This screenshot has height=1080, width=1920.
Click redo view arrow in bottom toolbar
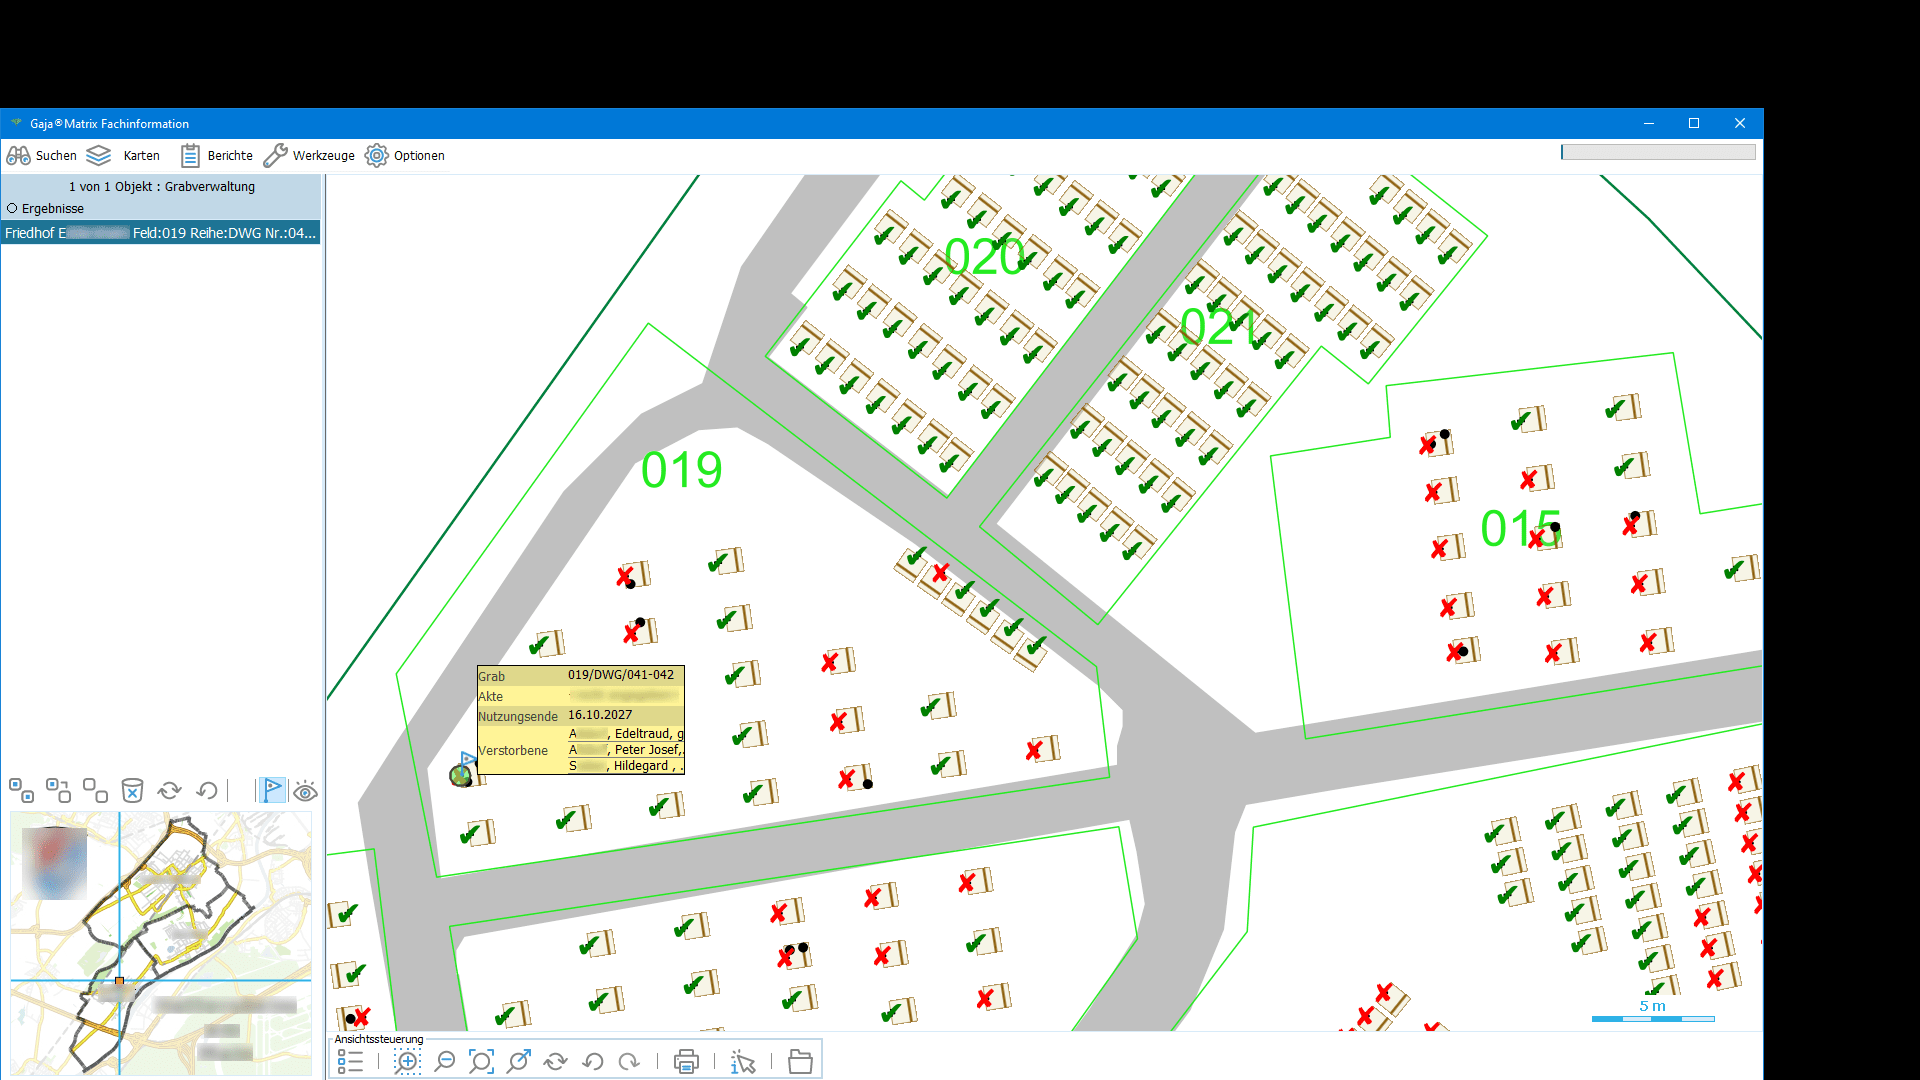pyautogui.click(x=629, y=1062)
